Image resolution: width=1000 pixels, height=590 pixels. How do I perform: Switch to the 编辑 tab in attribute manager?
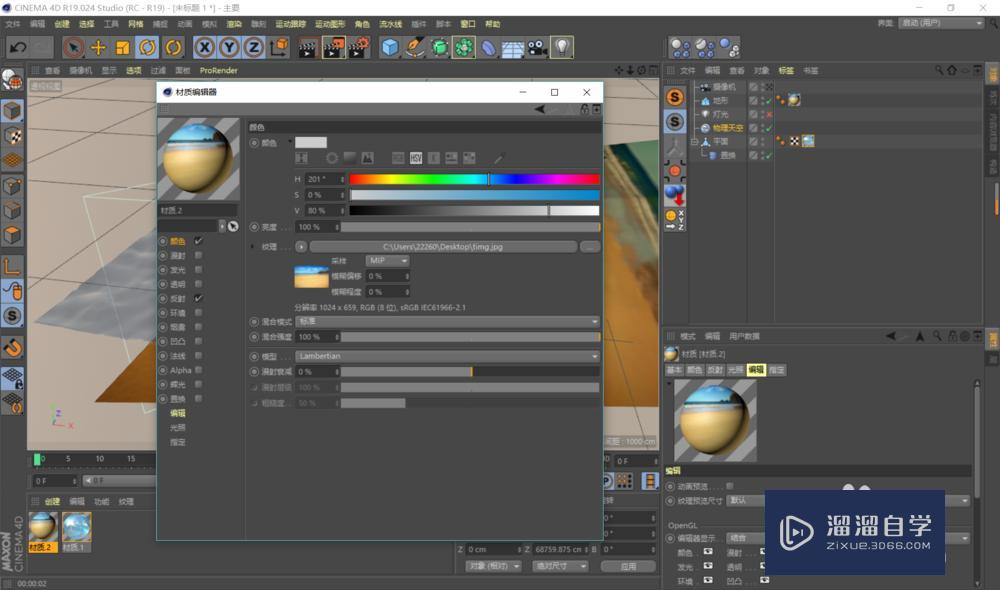point(756,370)
